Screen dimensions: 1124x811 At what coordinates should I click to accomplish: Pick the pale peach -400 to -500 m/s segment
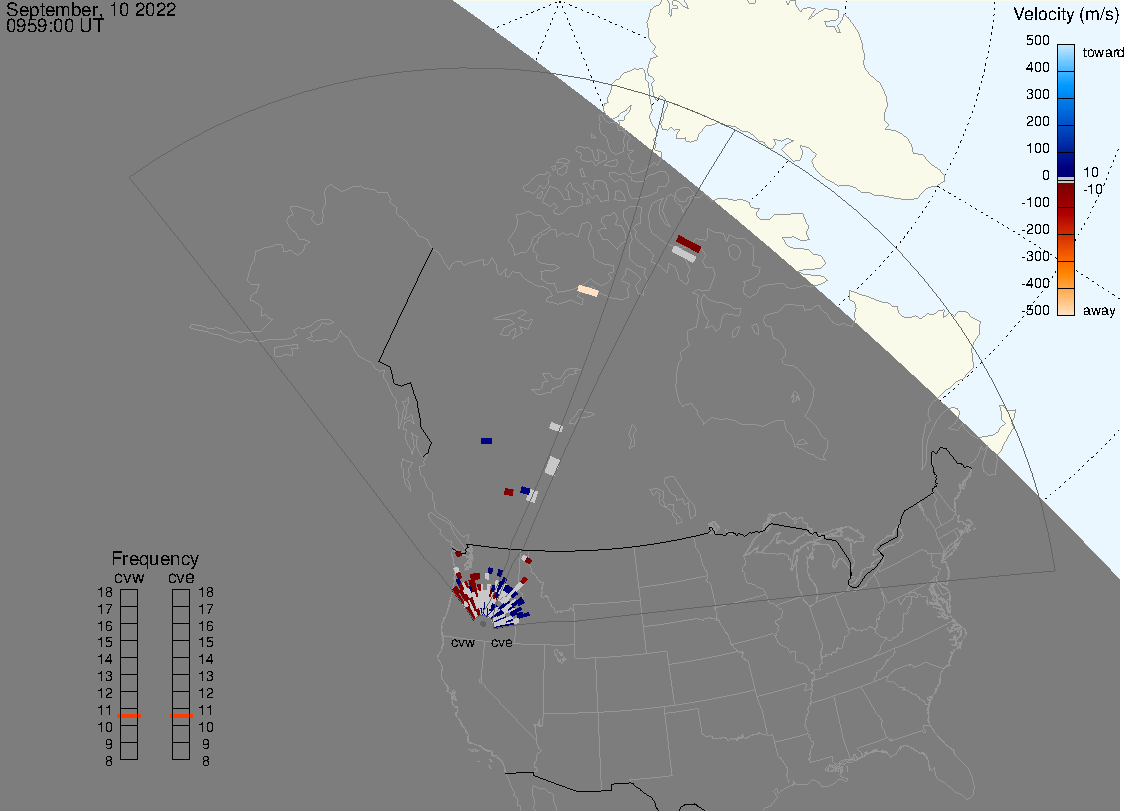click(x=1066, y=302)
